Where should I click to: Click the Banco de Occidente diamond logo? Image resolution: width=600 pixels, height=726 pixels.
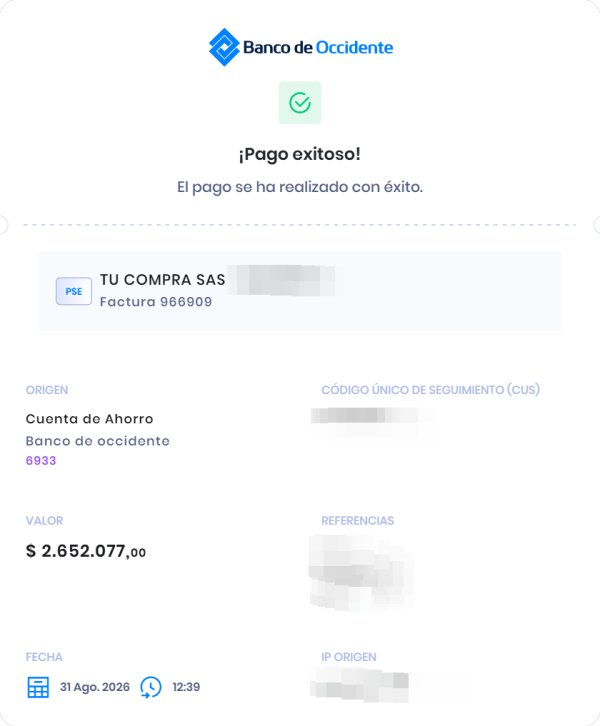pyautogui.click(x=224, y=47)
